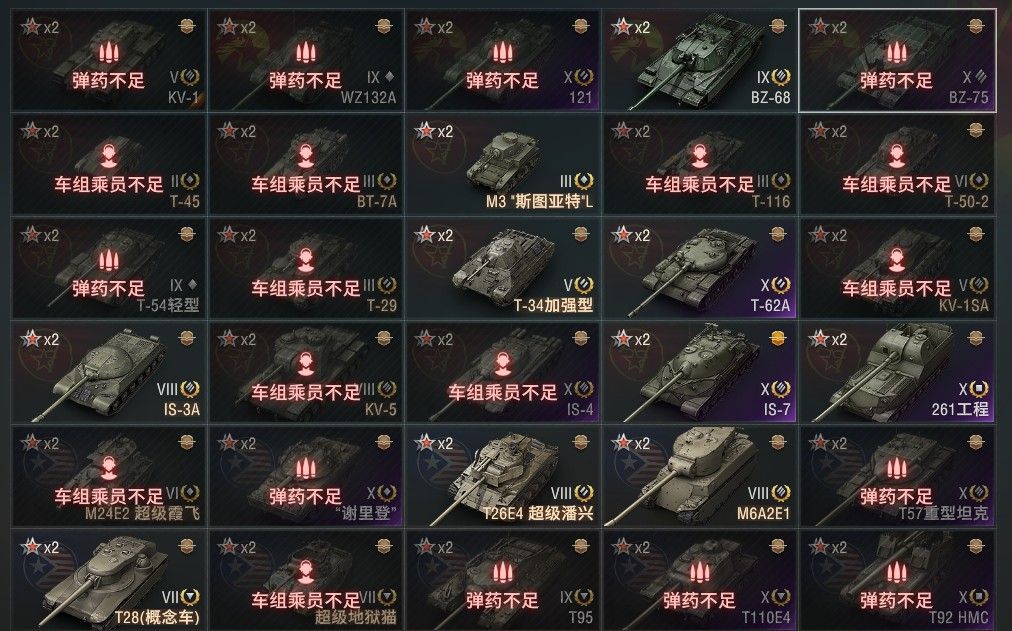This screenshot has height=631, width=1012.
Task: Click the 弹药不足 label on T57重型坦克
Action: click(896, 496)
